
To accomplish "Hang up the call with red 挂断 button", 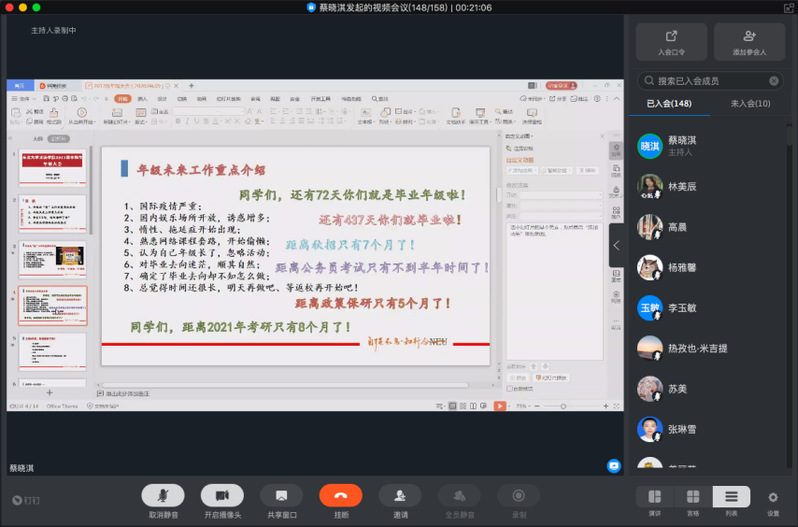I will coord(341,495).
